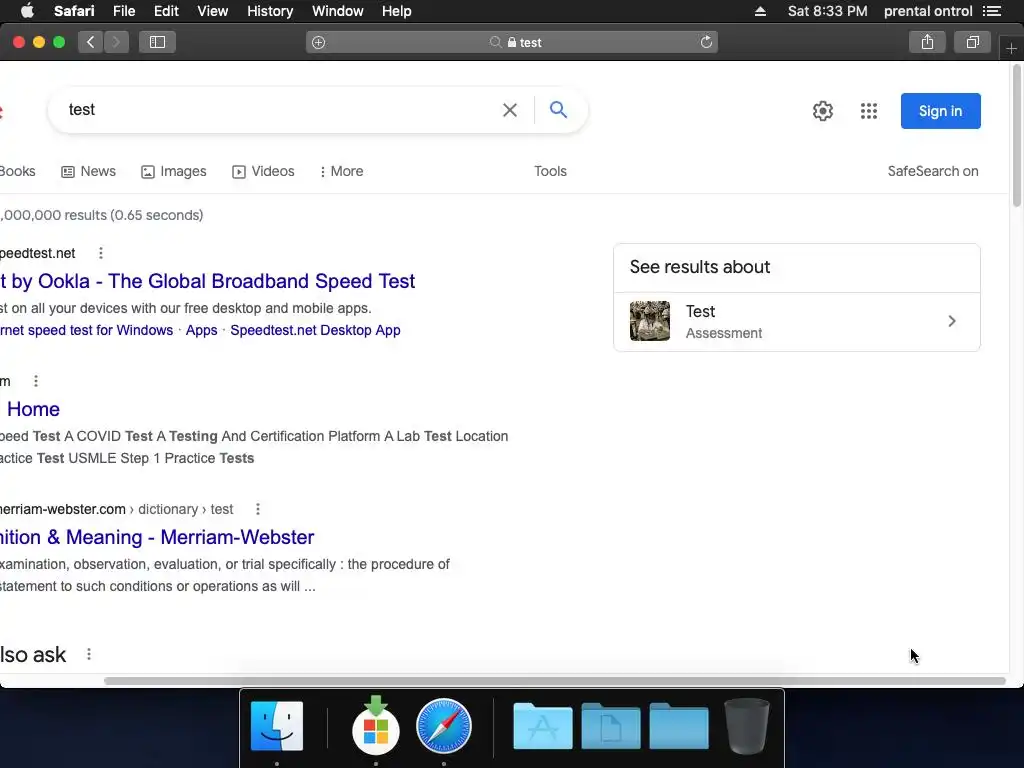Click the Sat 8:33 PM clock
The image size is (1024, 768).
827,11
